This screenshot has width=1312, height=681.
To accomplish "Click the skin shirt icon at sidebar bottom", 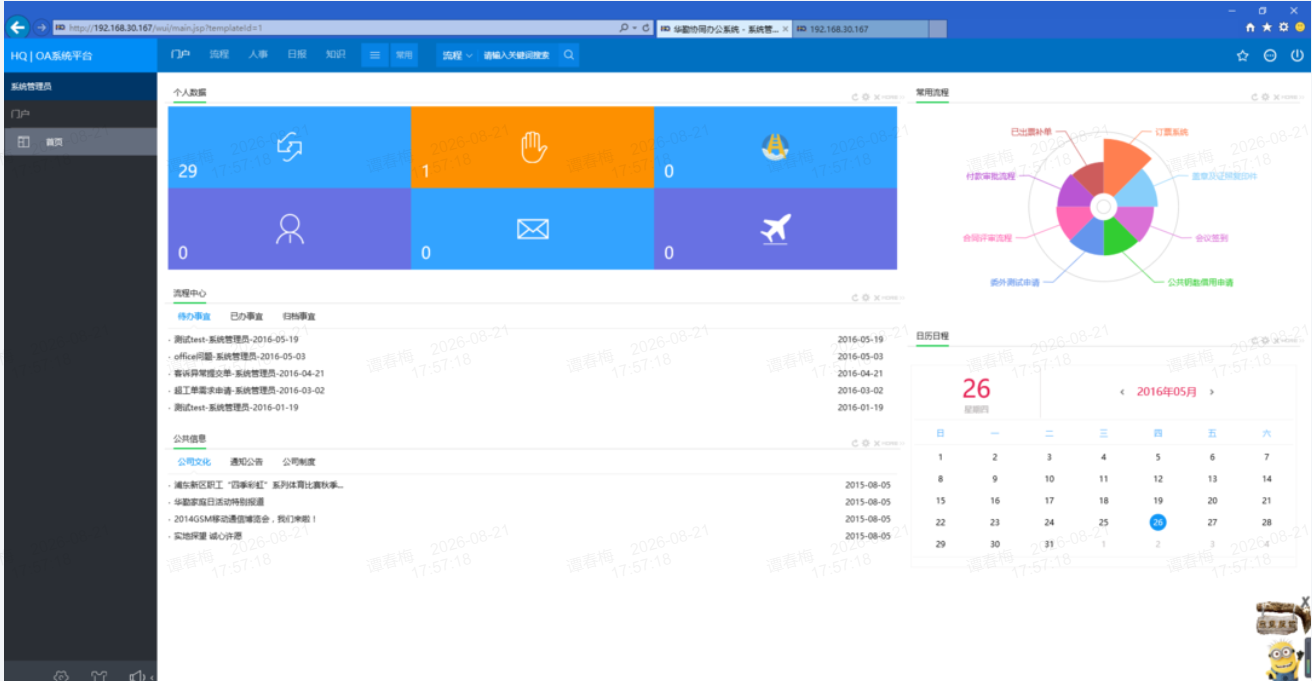I will (x=98, y=675).
